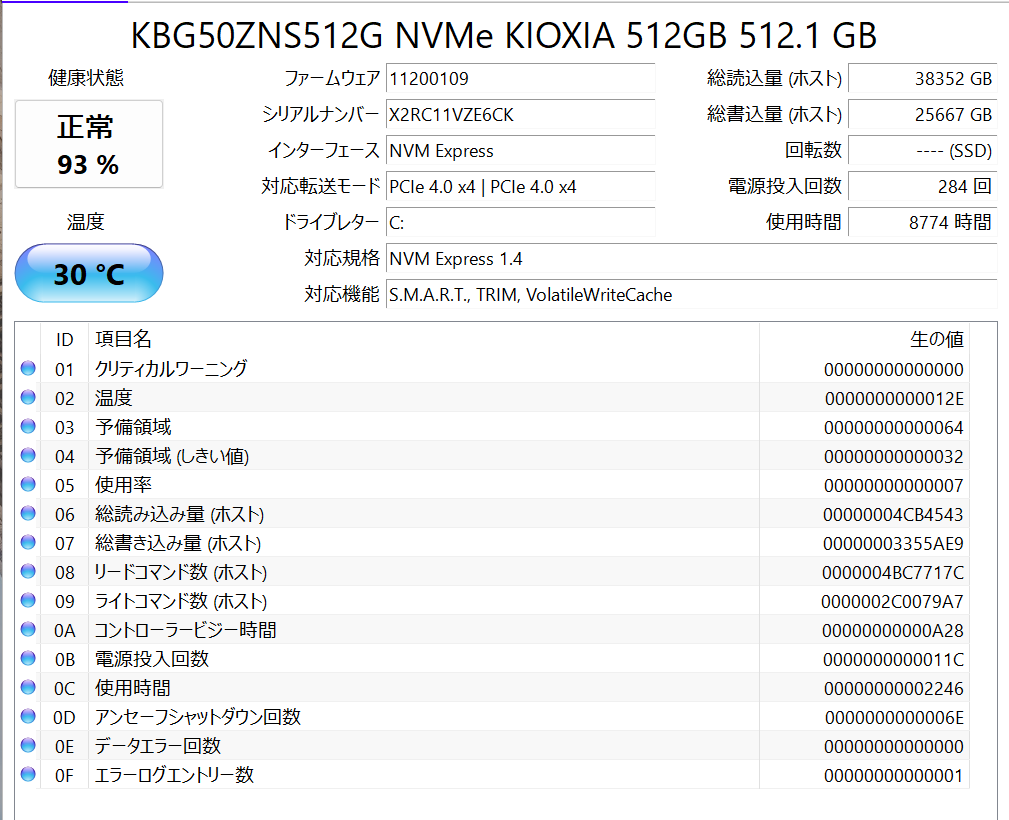Click the drive title KBG50ZNS512G NVMe KIOXIA
This screenshot has width=1009, height=820.
(x=504, y=36)
